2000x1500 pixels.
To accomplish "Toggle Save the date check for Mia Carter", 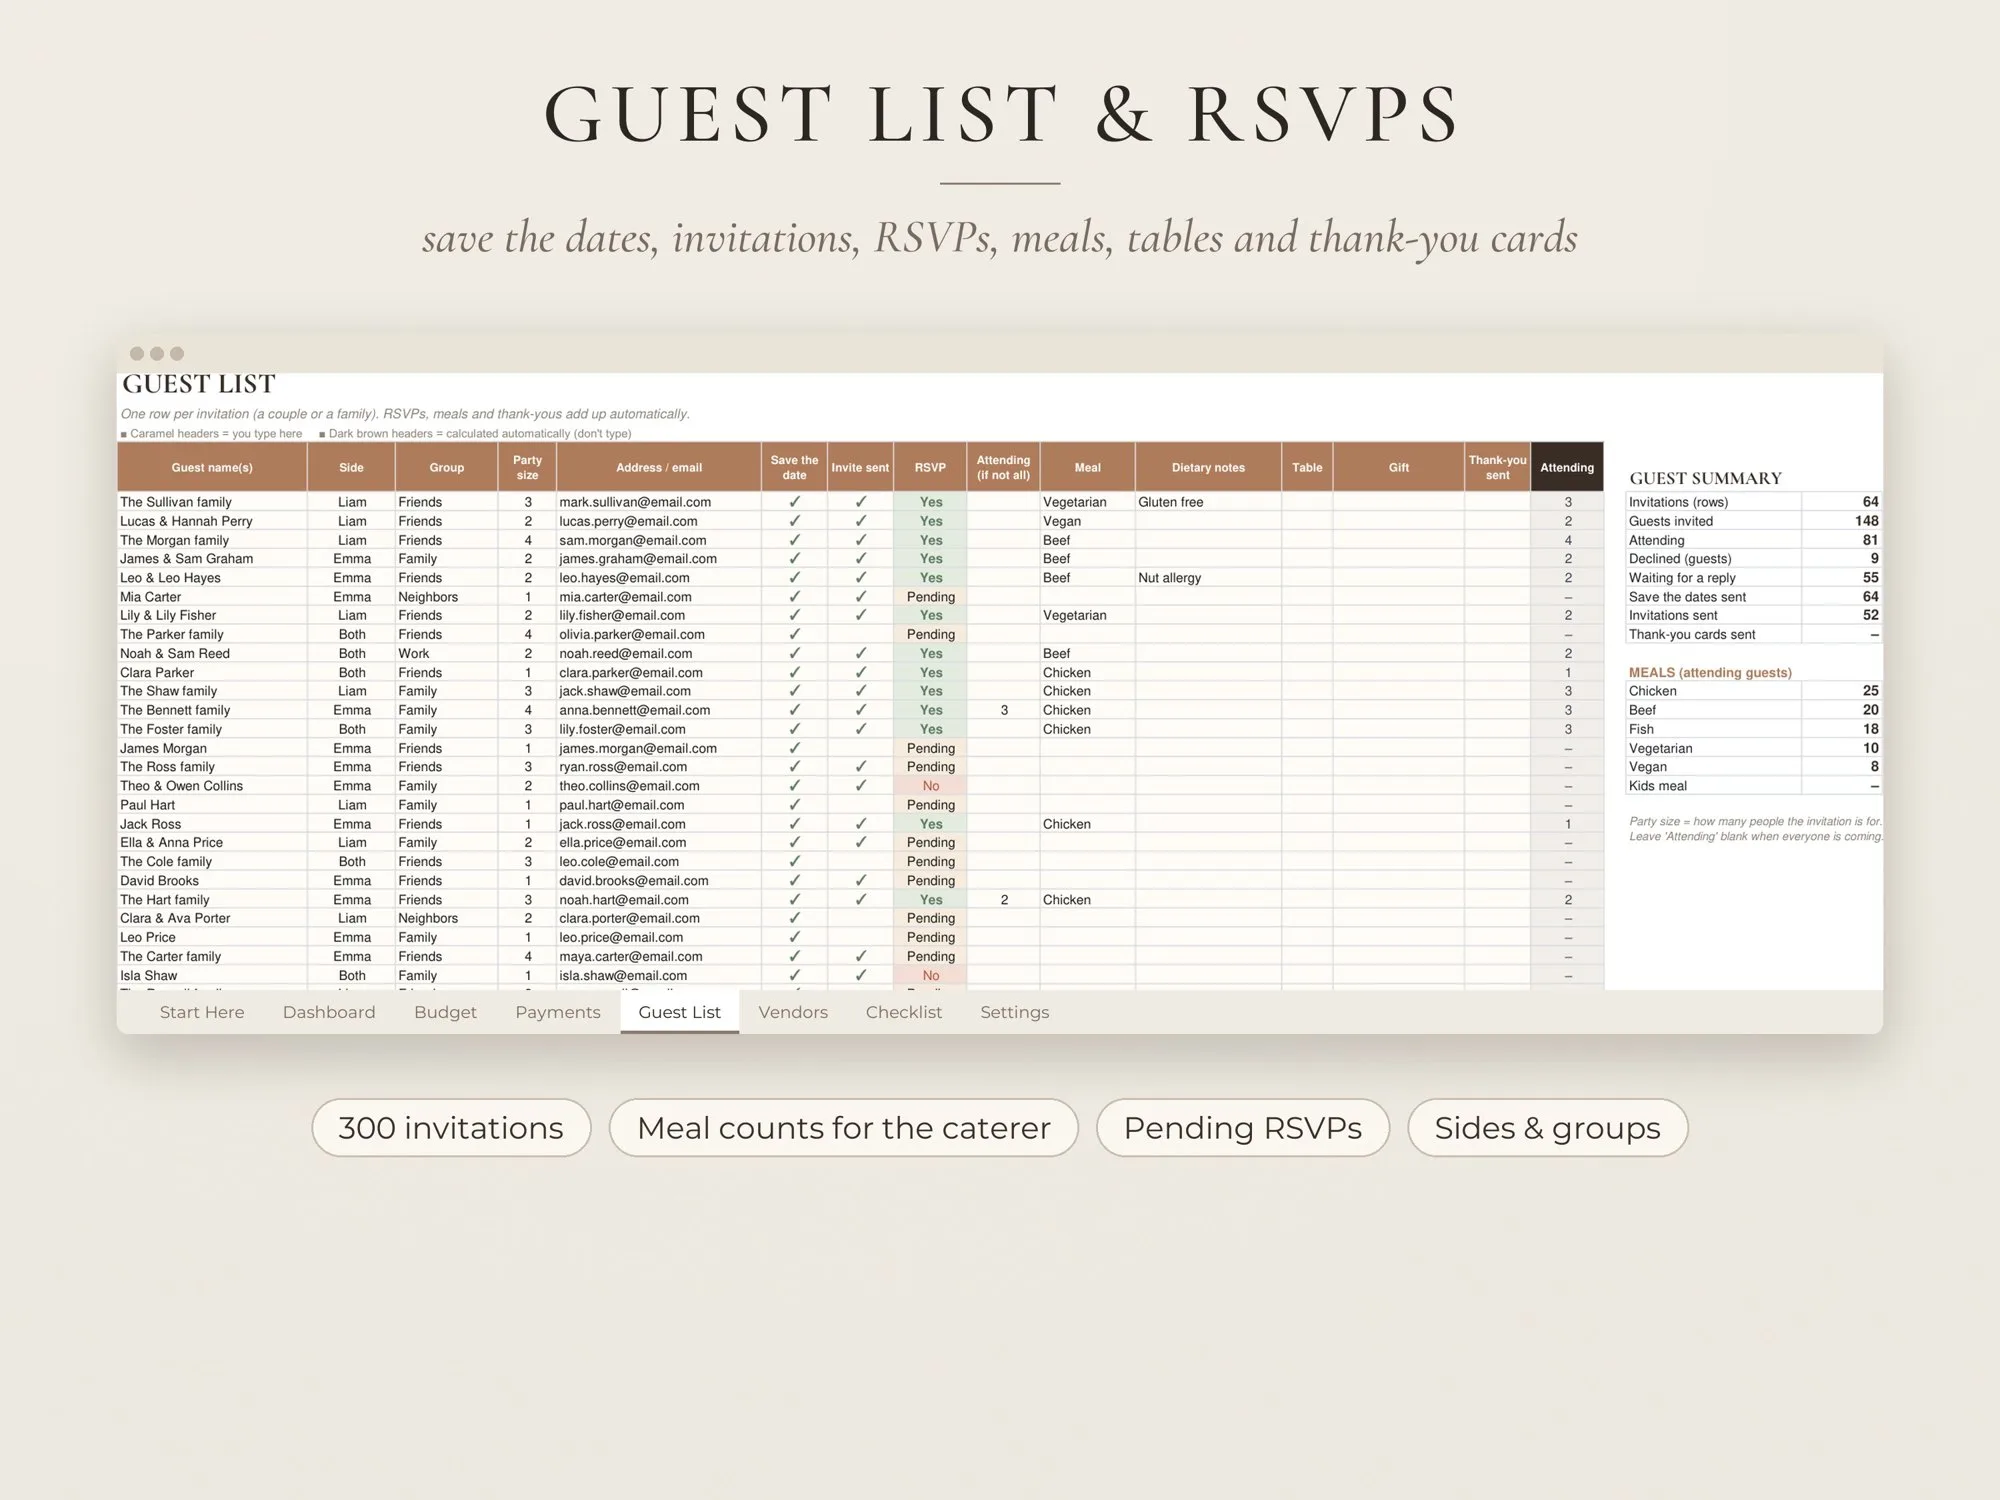I will click(794, 597).
